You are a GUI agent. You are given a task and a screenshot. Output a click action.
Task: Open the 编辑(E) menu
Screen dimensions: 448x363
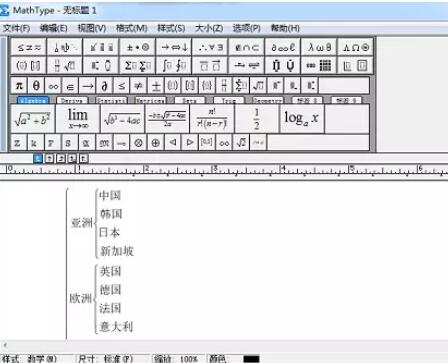(53, 28)
